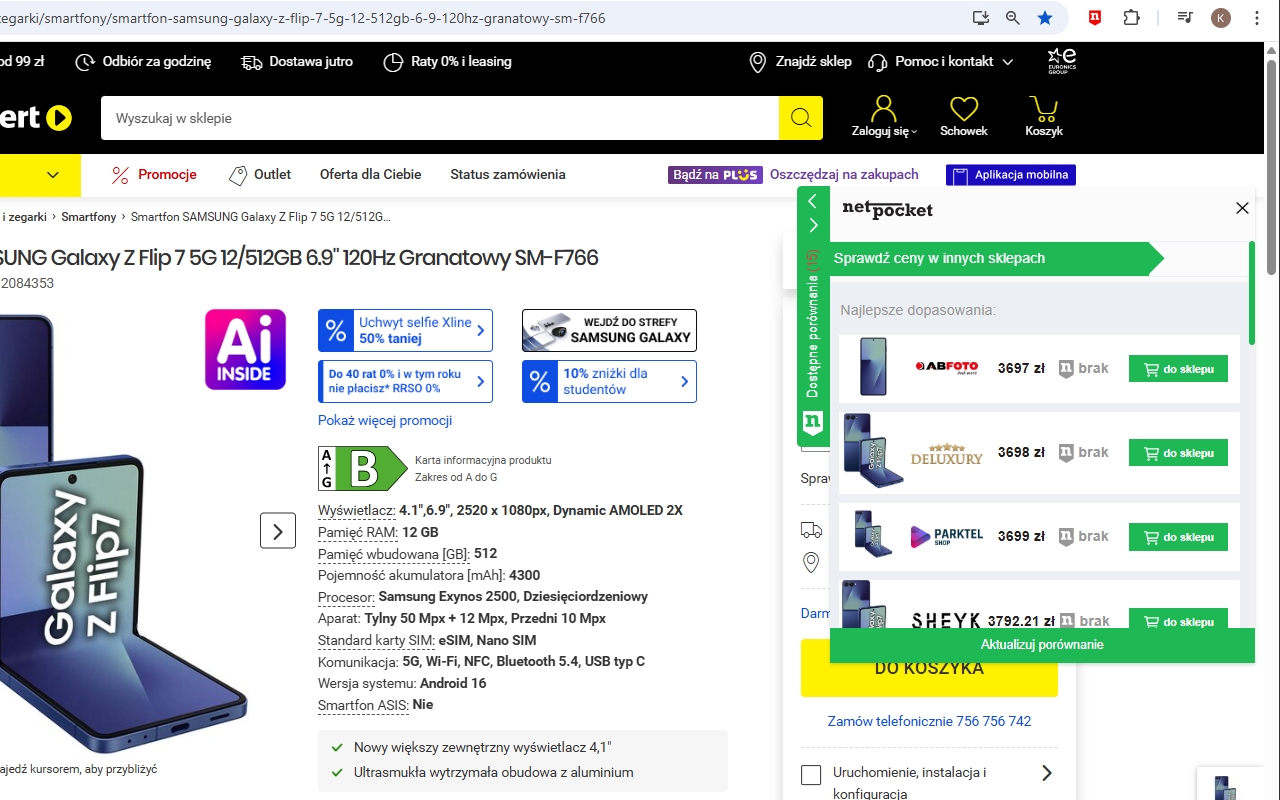Open the ABFOTO offer phone thumbnail
This screenshot has width=1280, height=800.
coord(873,367)
